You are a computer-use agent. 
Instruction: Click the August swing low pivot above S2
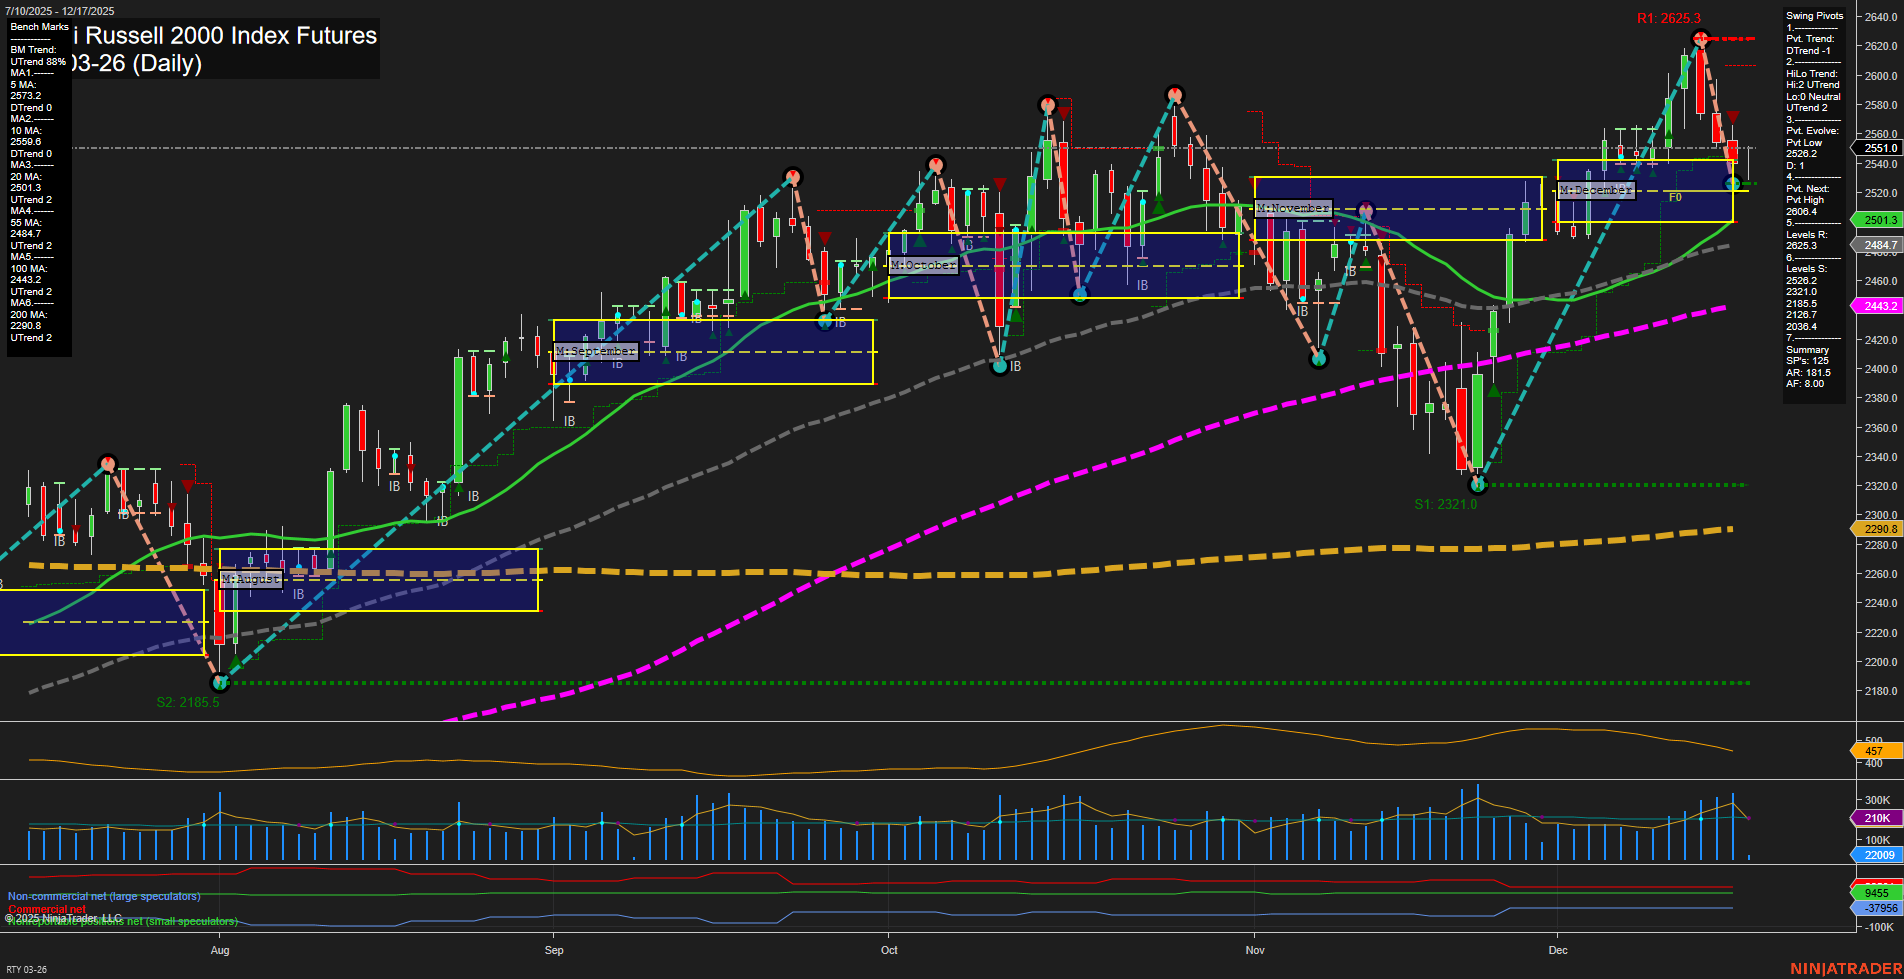221,683
